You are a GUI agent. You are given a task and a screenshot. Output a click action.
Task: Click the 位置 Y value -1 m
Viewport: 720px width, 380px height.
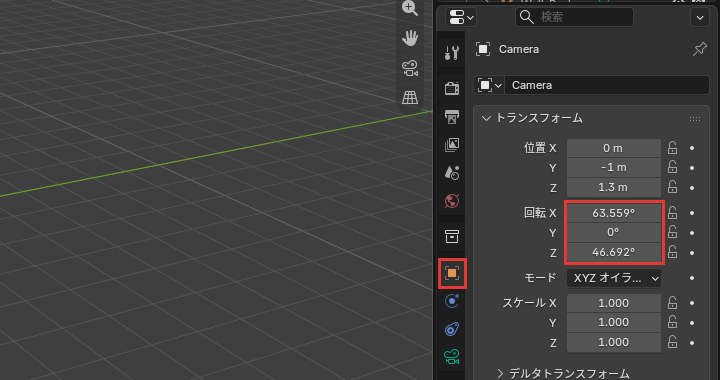pyautogui.click(x=613, y=168)
